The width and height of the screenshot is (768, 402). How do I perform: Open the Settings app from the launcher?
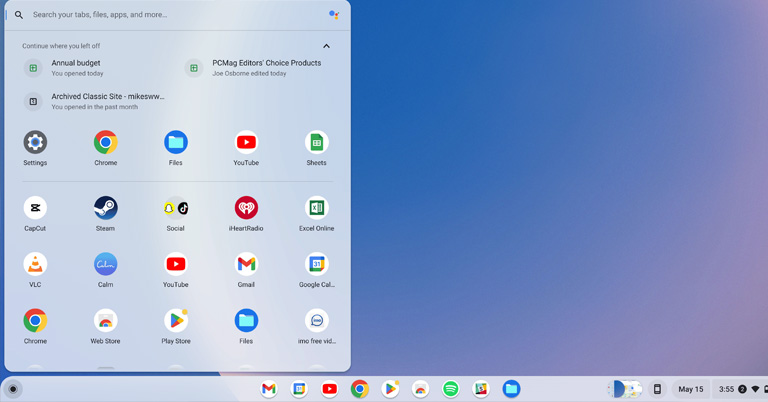[35, 143]
